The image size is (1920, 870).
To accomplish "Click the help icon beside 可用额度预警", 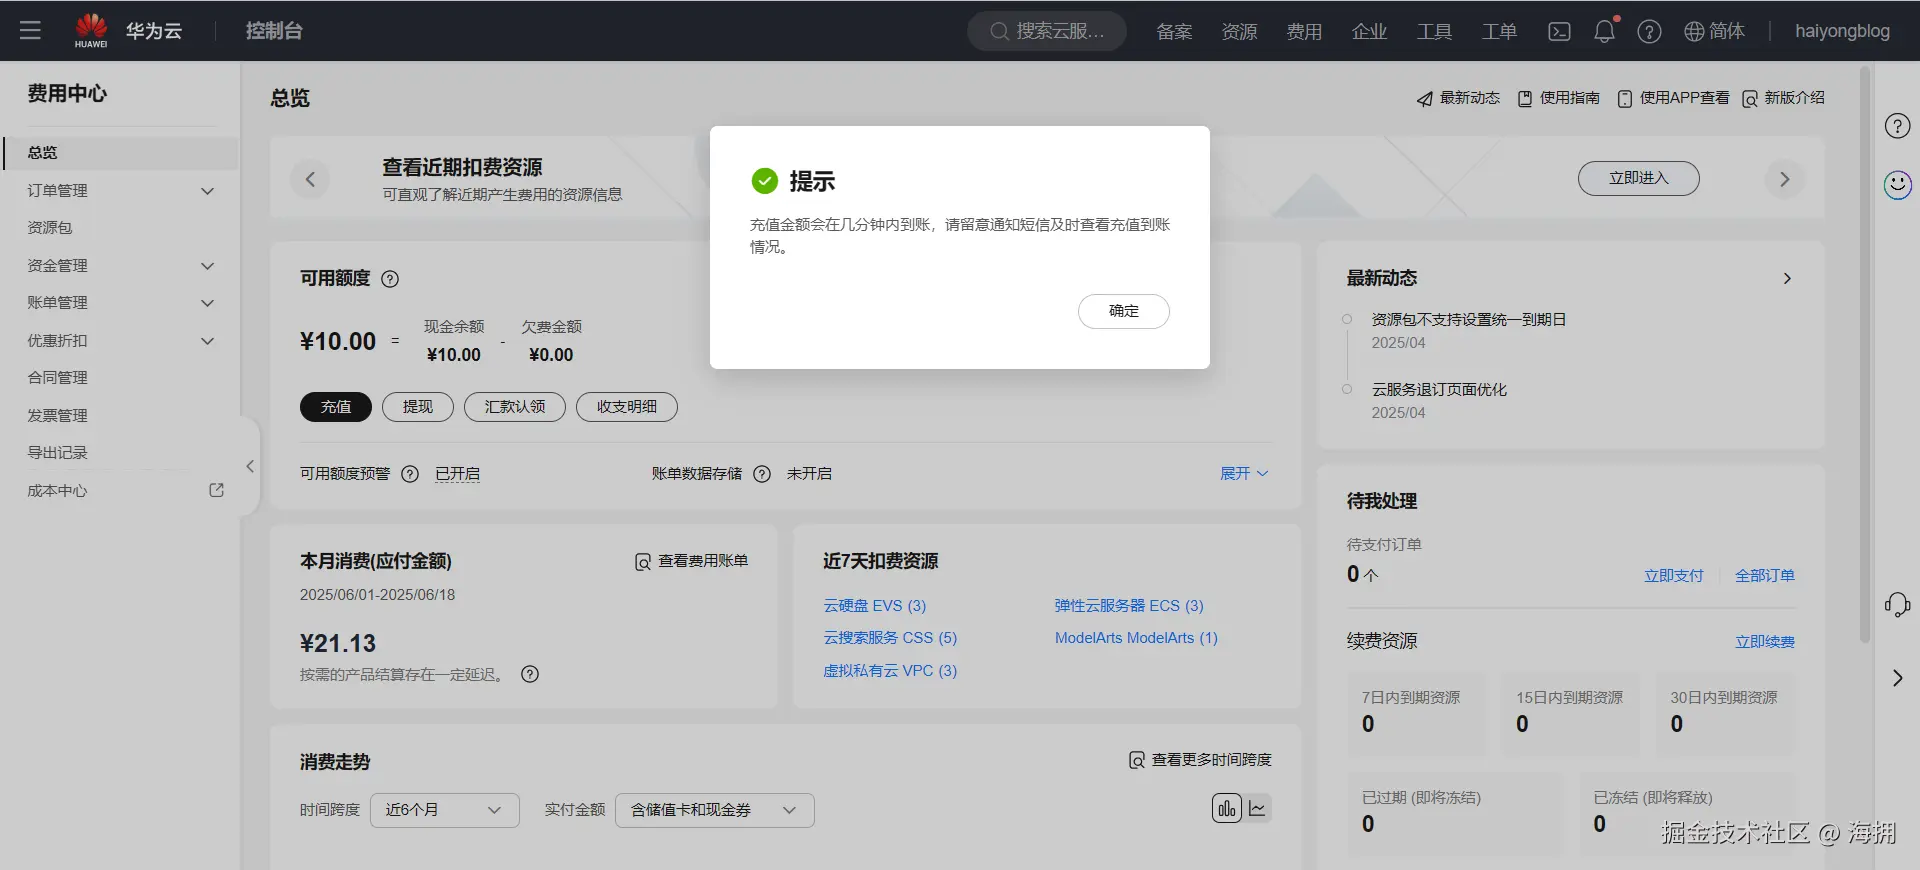I will [410, 474].
